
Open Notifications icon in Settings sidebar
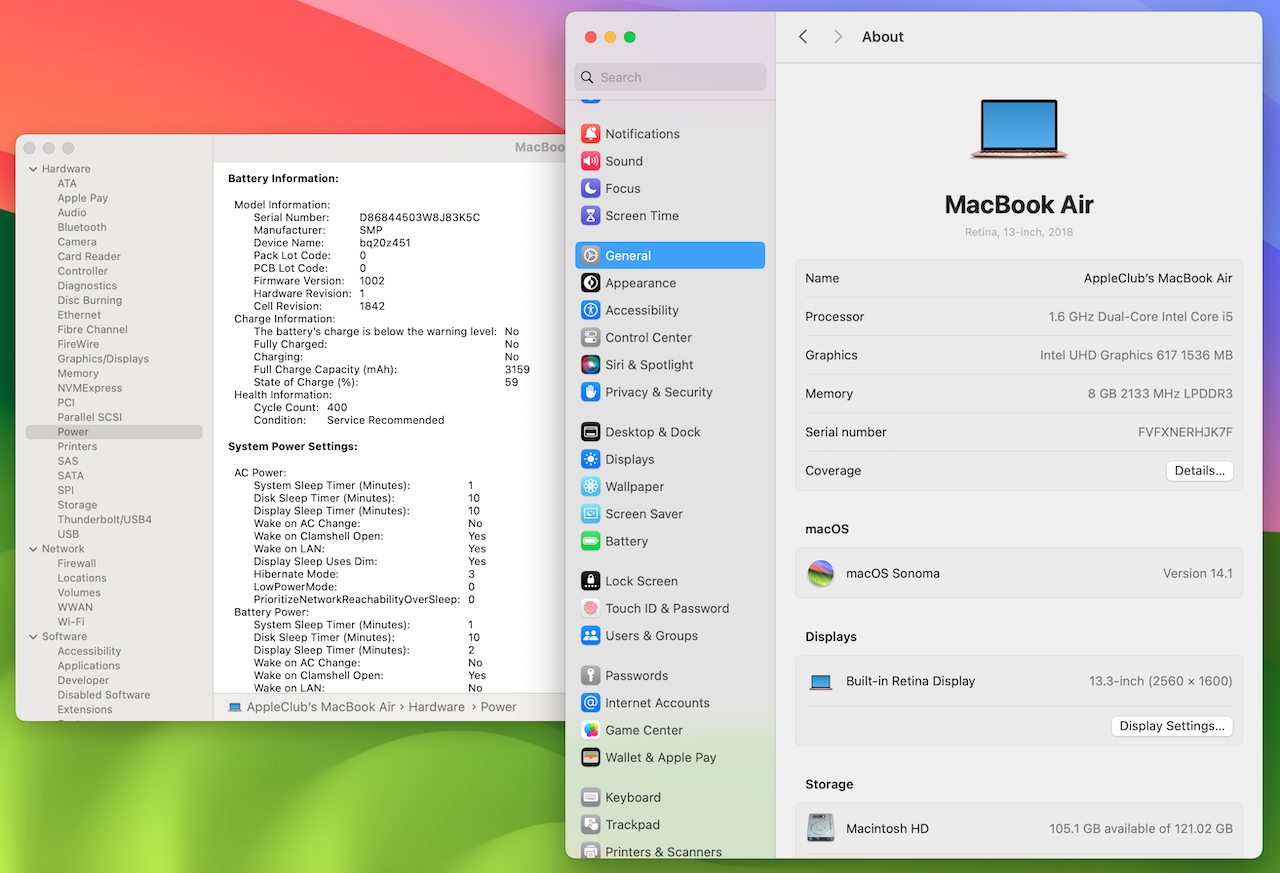590,134
